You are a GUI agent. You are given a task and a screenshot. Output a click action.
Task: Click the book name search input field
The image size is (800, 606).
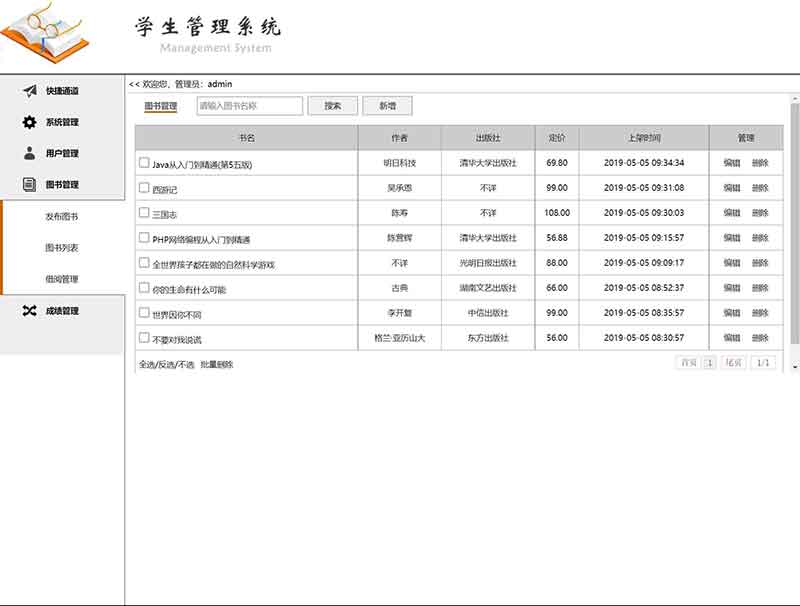tap(249, 106)
